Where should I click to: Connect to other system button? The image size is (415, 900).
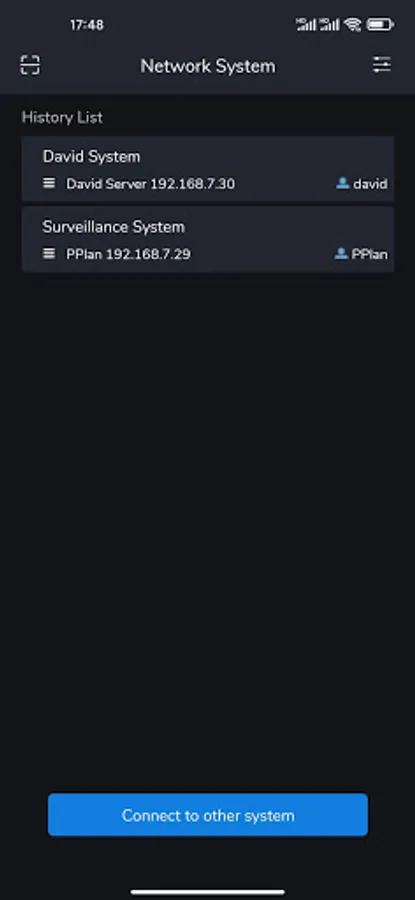pyautogui.click(x=208, y=814)
